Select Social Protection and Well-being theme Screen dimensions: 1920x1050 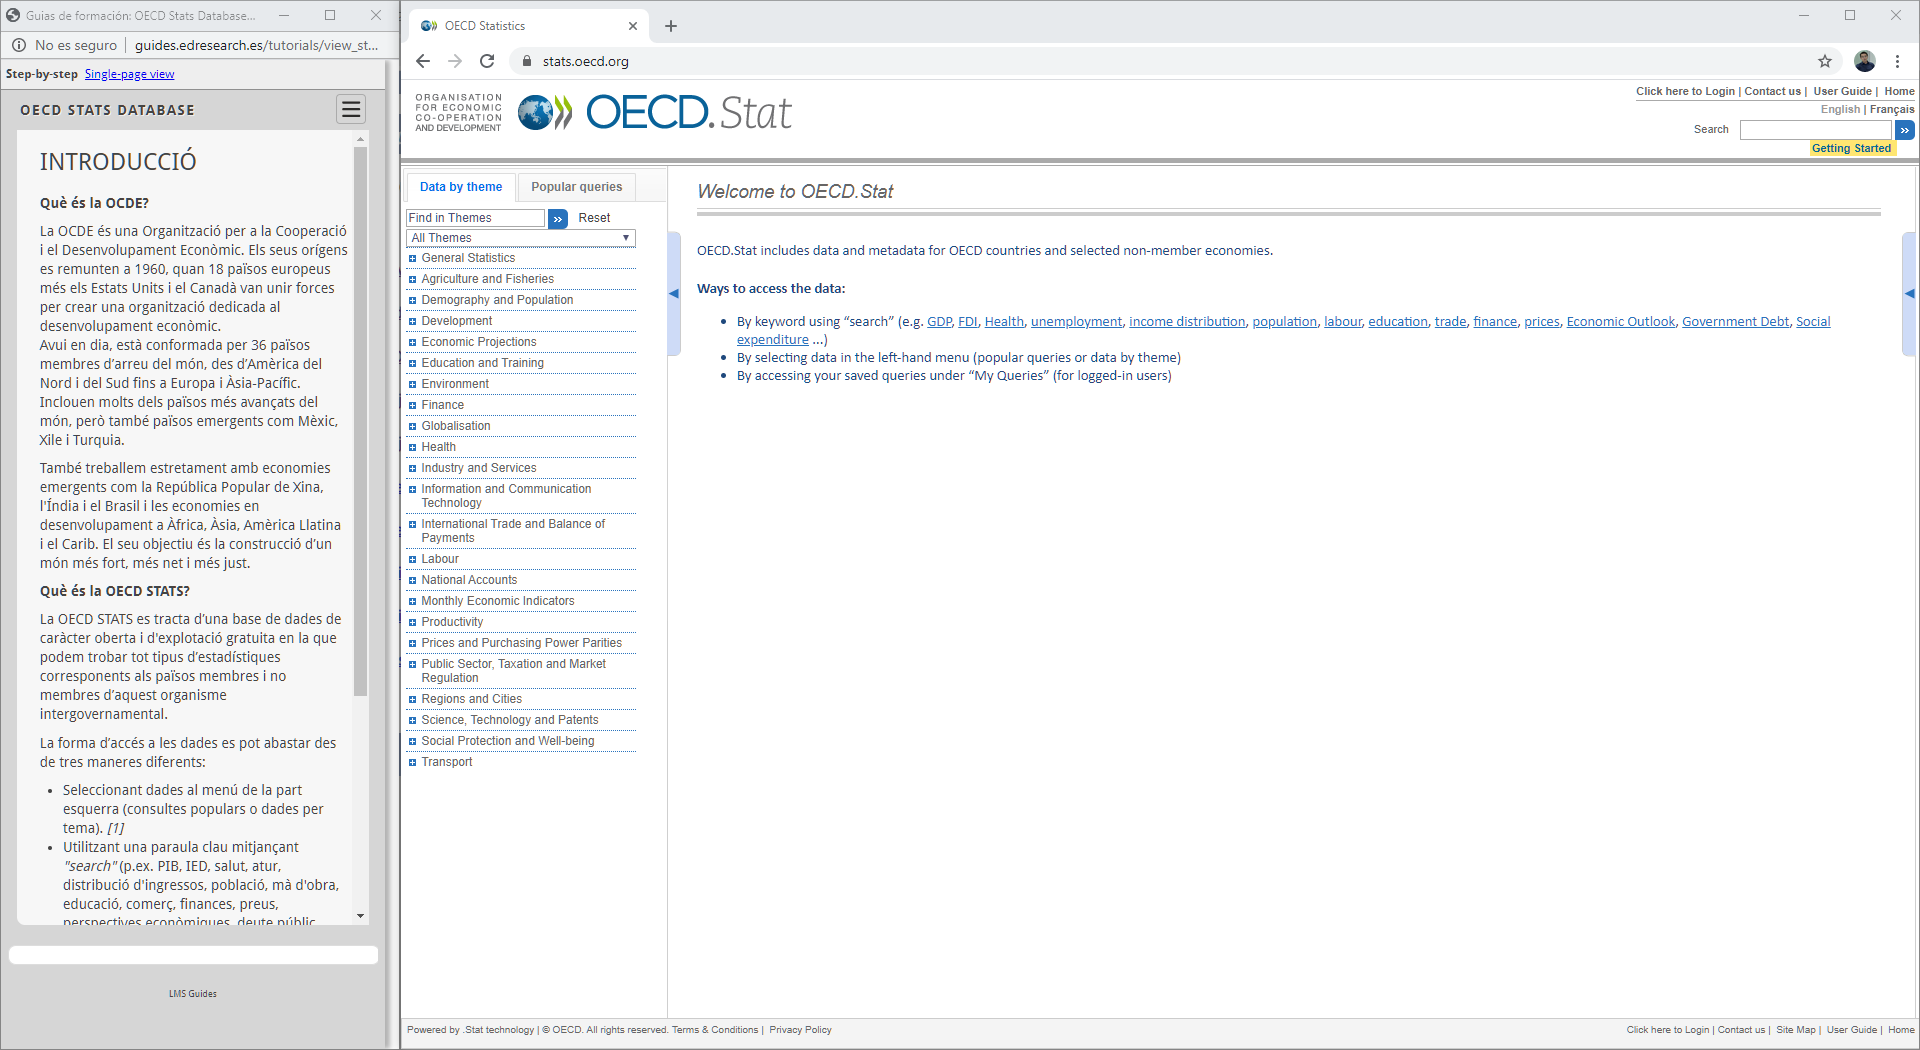(507, 741)
